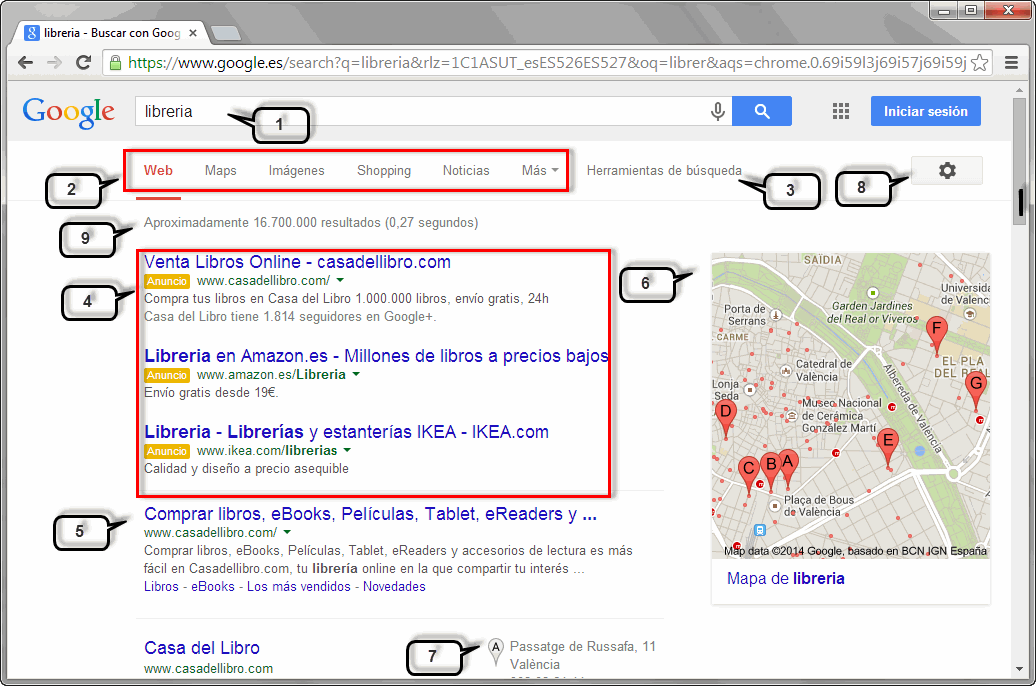Switch to the Shopping tab
The height and width of the screenshot is (686, 1036).
pos(383,170)
